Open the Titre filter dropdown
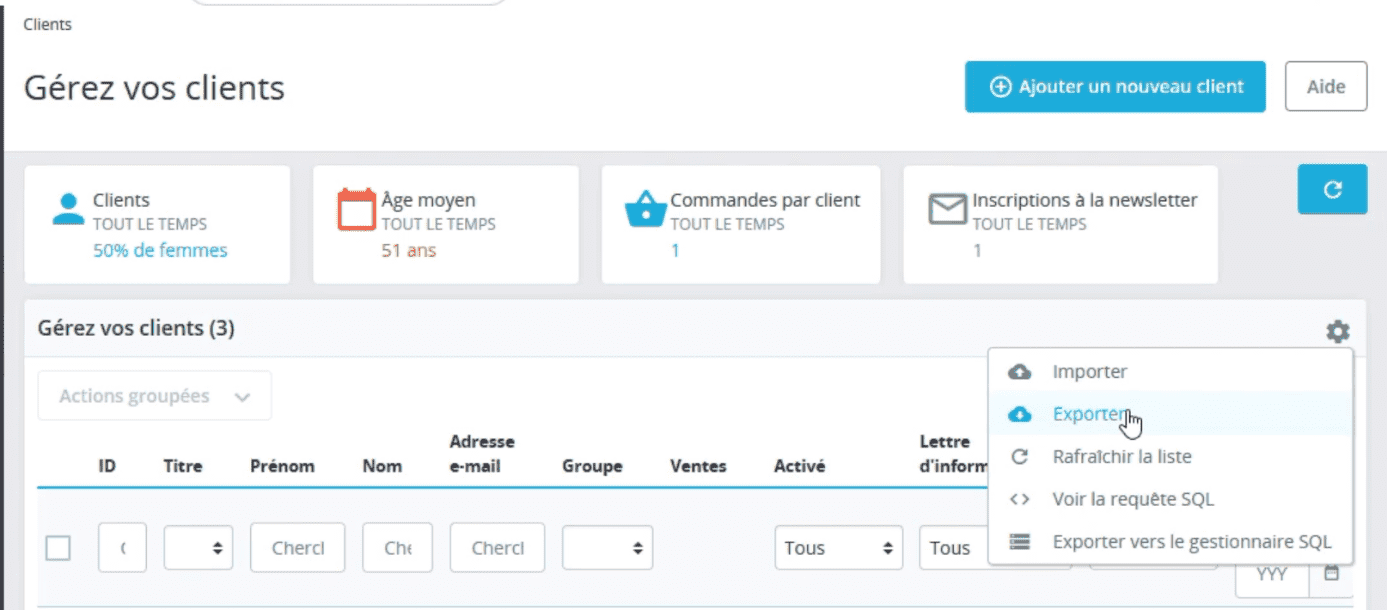The width and height of the screenshot is (1387, 610). click(198, 548)
